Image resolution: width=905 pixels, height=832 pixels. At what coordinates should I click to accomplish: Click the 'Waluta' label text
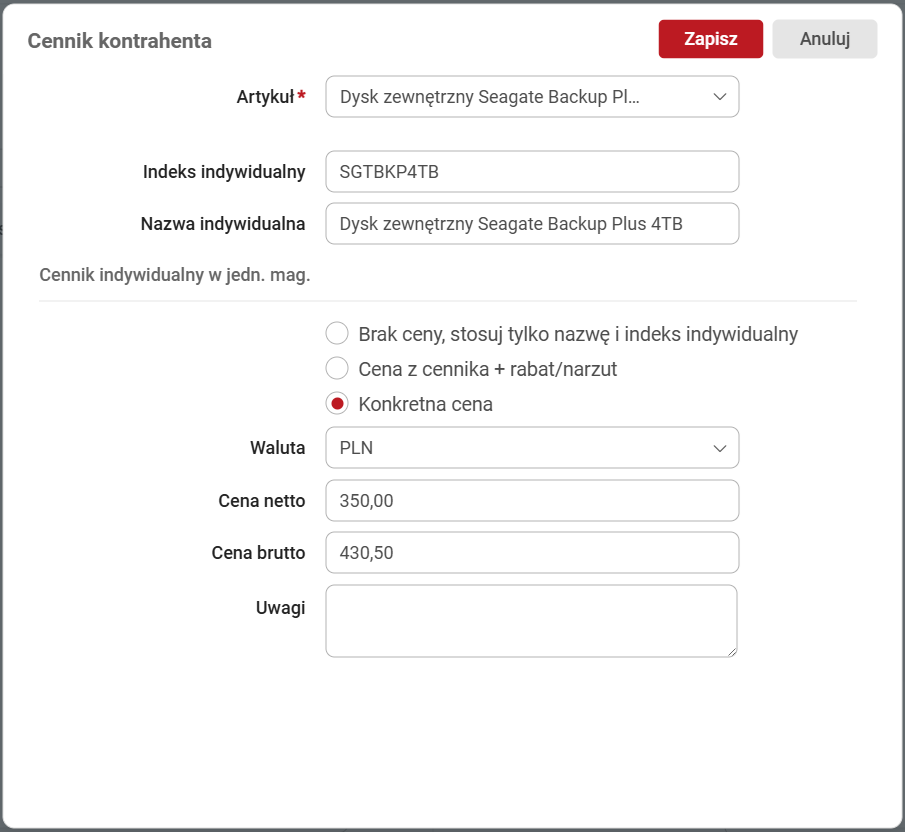[277, 448]
